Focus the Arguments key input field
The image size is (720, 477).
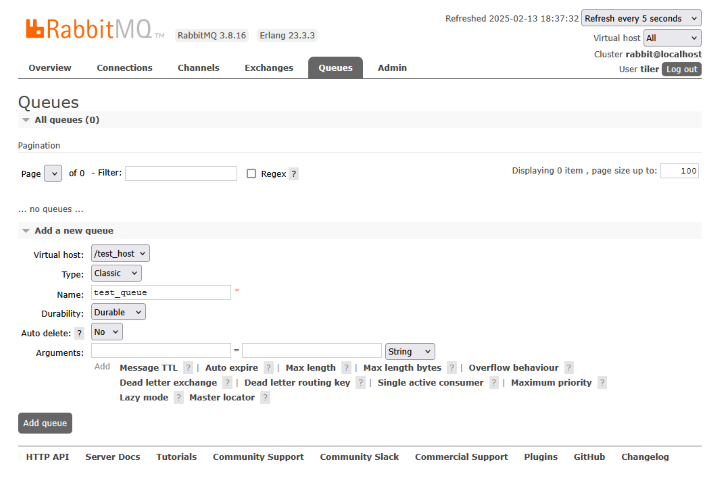click(161, 351)
